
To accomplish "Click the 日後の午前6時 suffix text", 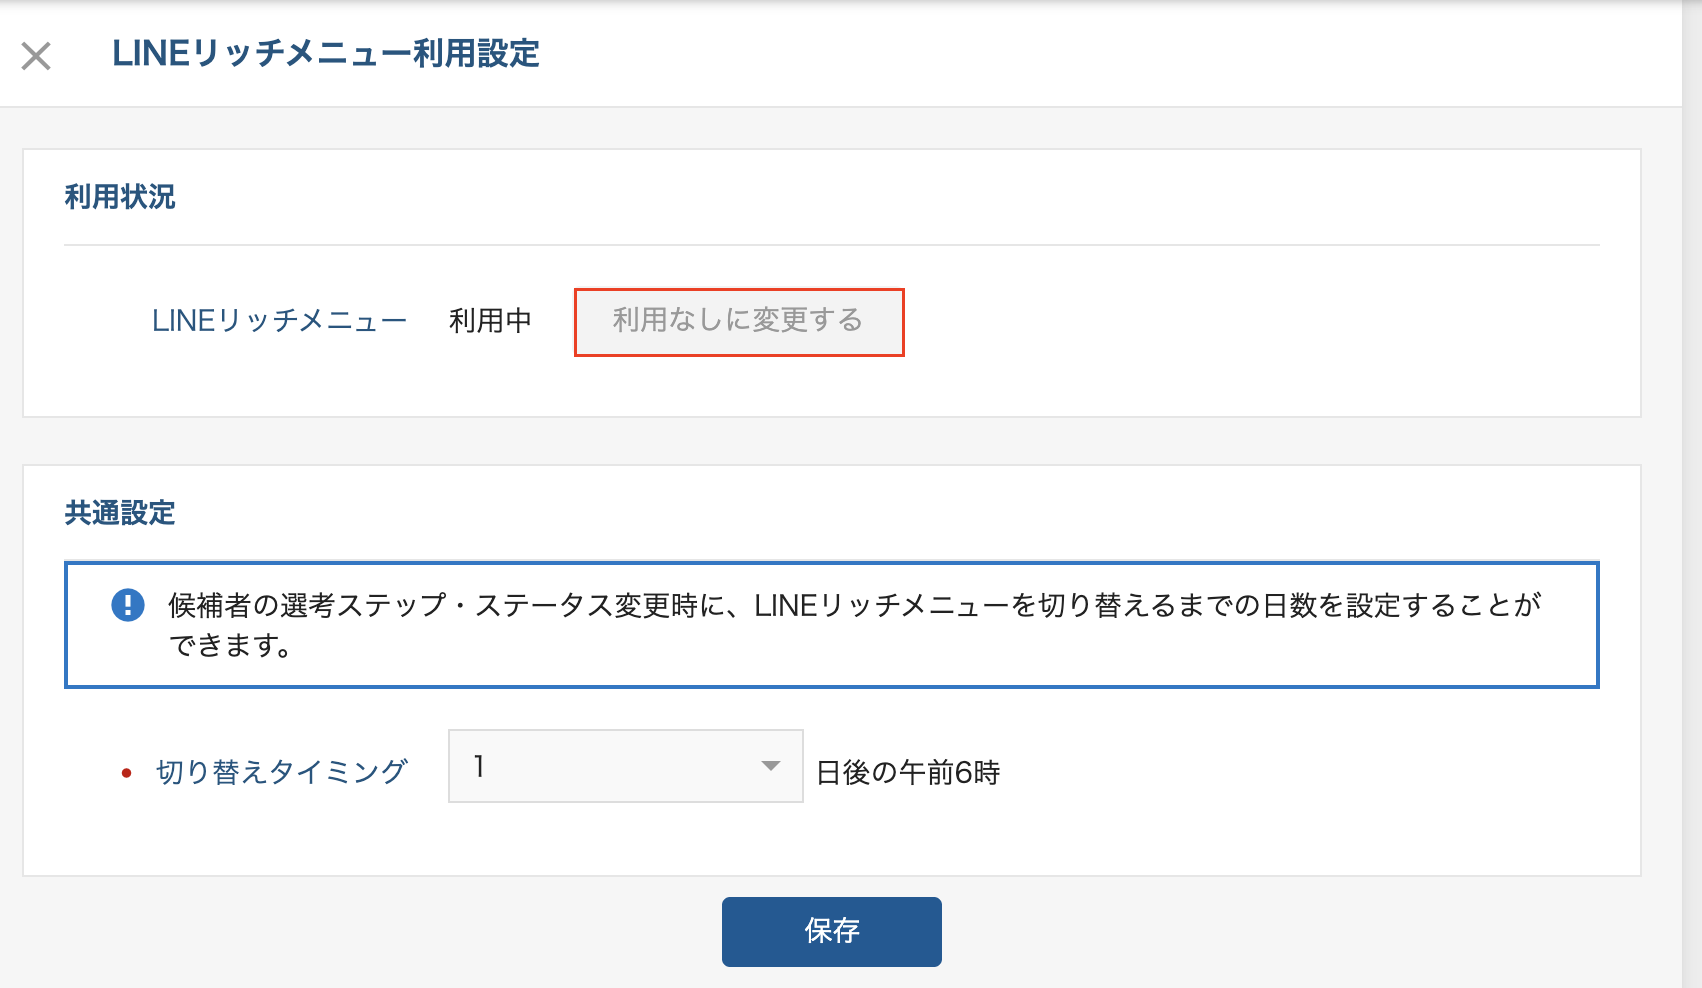I will click(x=908, y=773).
